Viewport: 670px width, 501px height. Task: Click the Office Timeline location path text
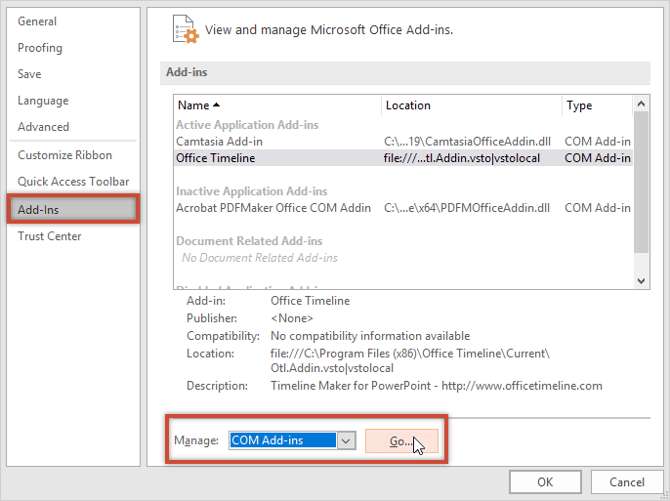click(x=410, y=361)
